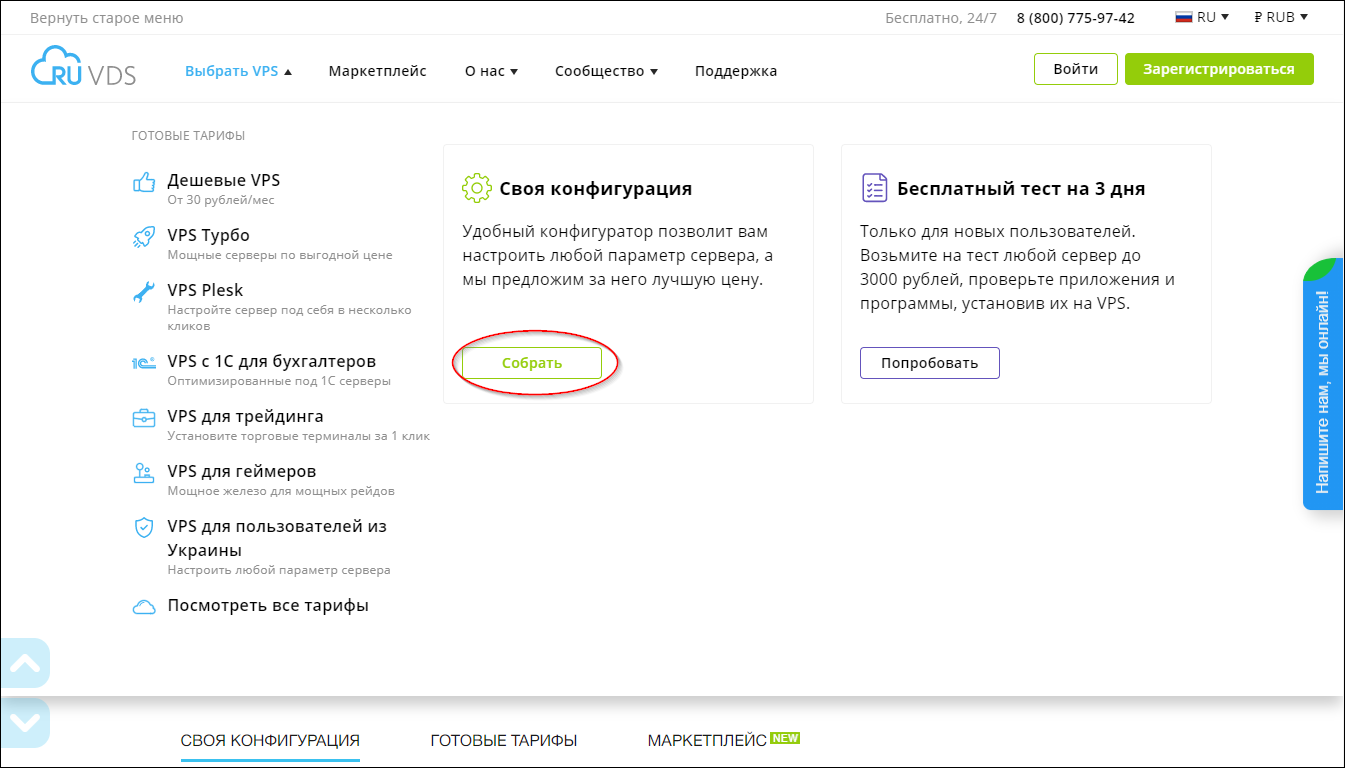Click the Попробовать button
Image resolution: width=1345 pixels, height=768 pixels.
[930, 363]
